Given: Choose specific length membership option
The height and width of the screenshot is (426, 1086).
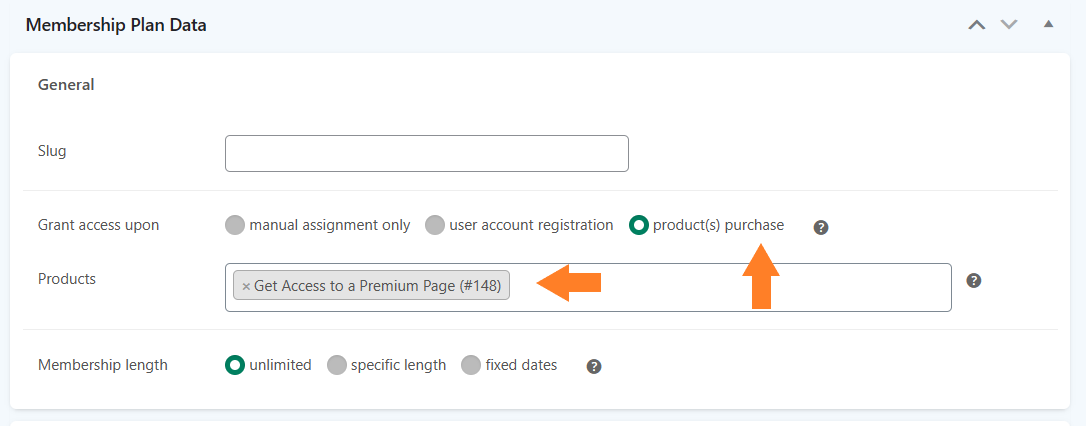Looking at the screenshot, I should coord(337,364).
